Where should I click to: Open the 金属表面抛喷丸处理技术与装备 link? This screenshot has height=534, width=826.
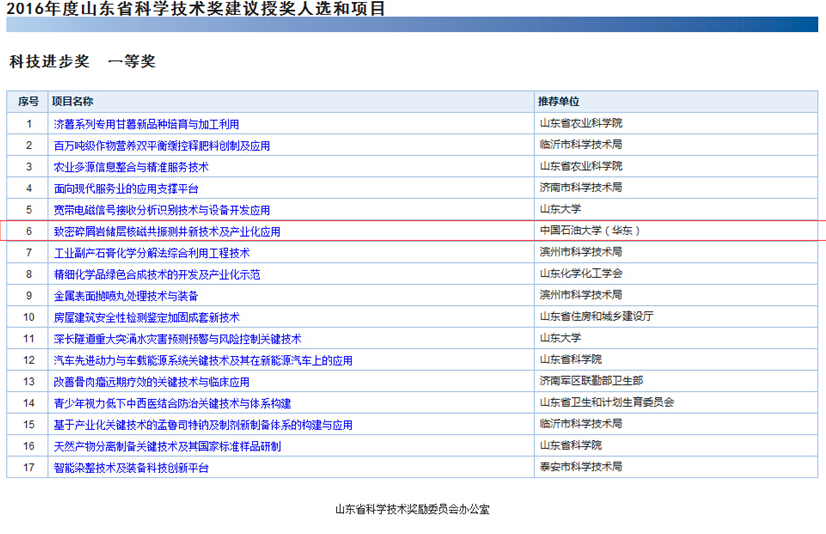pyautogui.click(x=126, y=296)
